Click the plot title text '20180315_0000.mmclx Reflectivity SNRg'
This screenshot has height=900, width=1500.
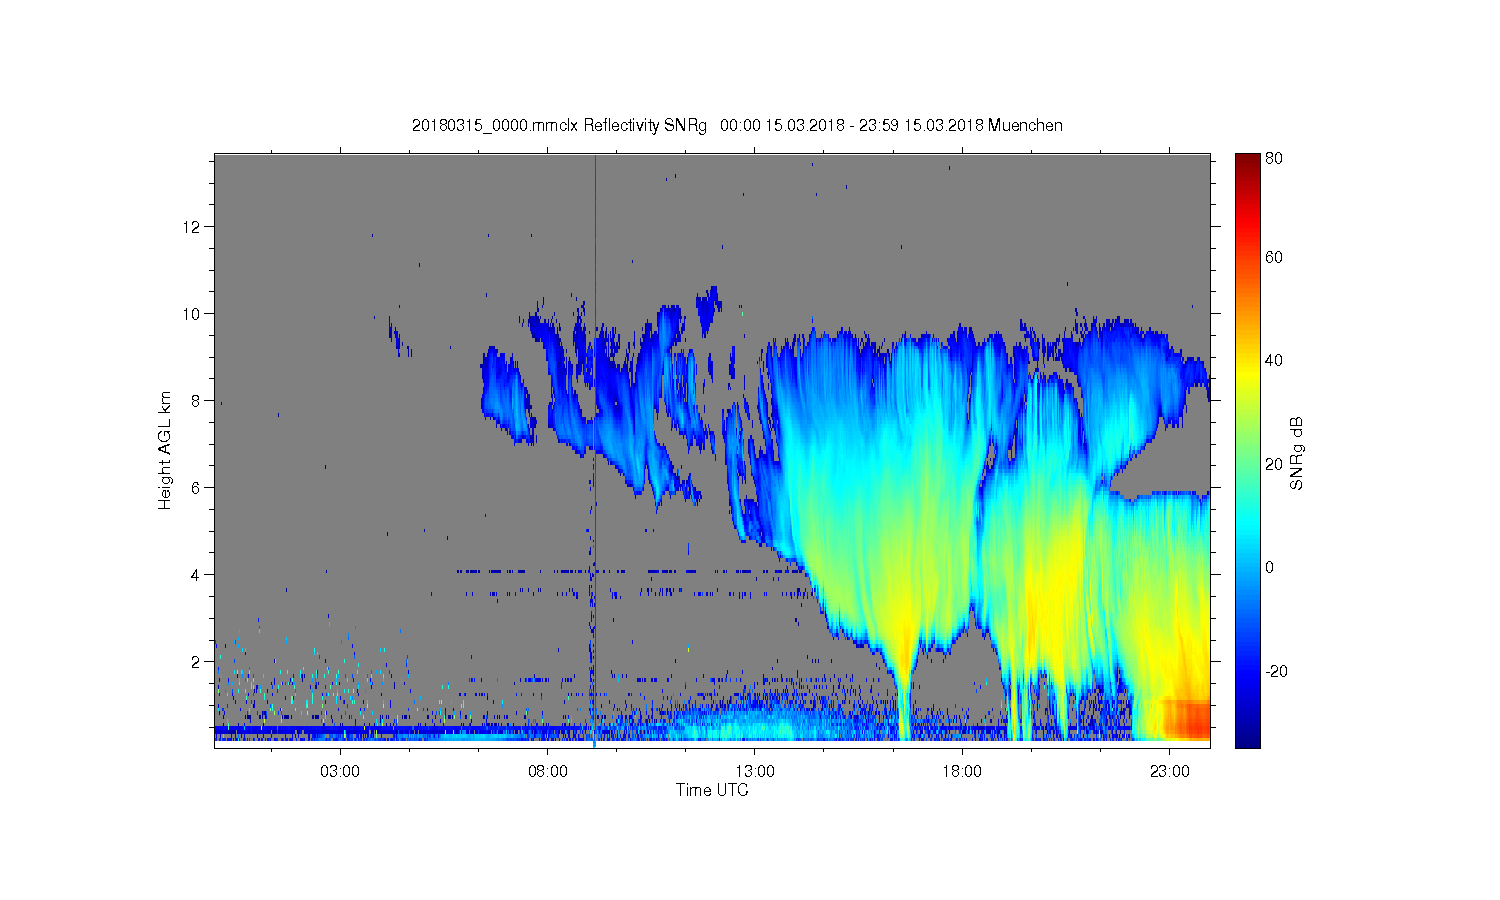point(559,126)
